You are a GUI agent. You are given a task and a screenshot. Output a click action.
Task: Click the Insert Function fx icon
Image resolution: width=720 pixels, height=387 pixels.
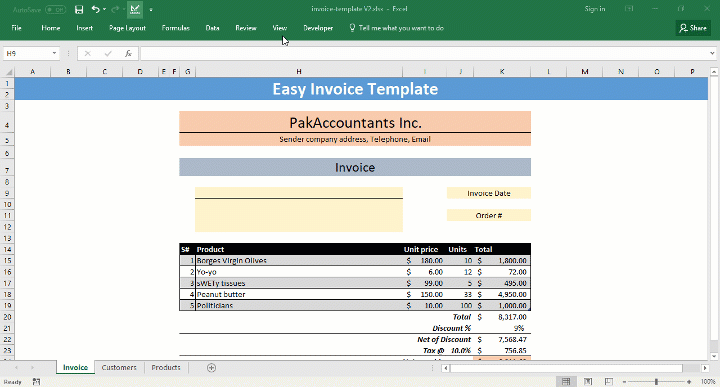pos(128,54)
